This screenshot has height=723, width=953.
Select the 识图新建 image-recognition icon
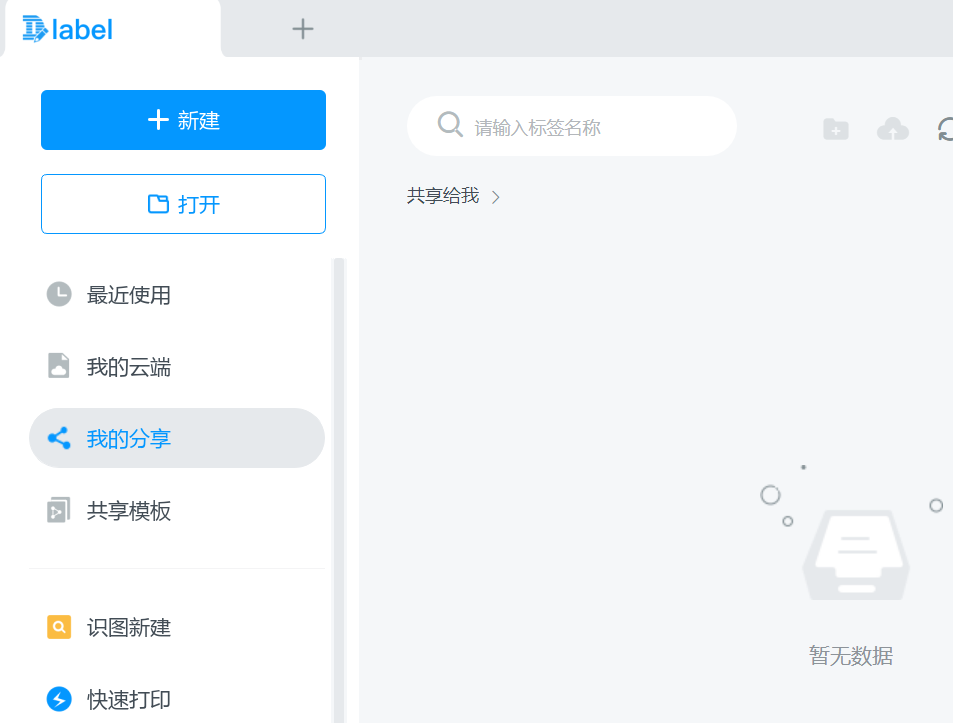click(59, 627)
